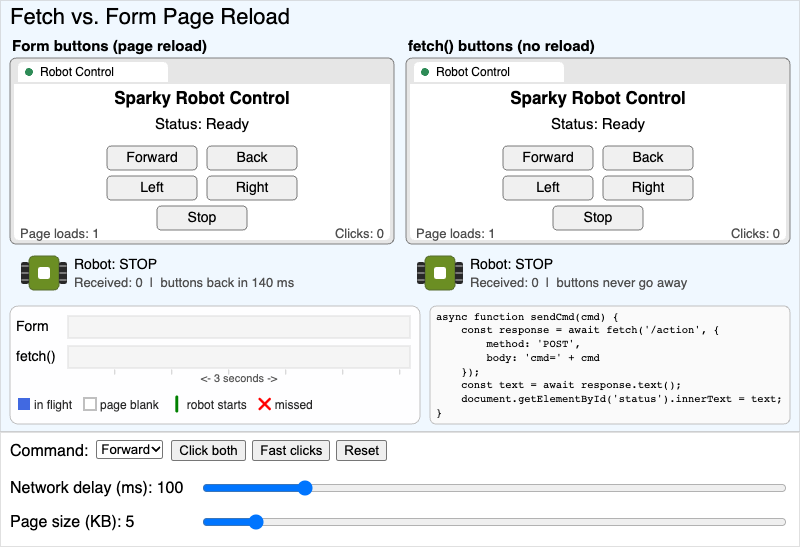Click green status dot in form panel tab

coord(29,72)
